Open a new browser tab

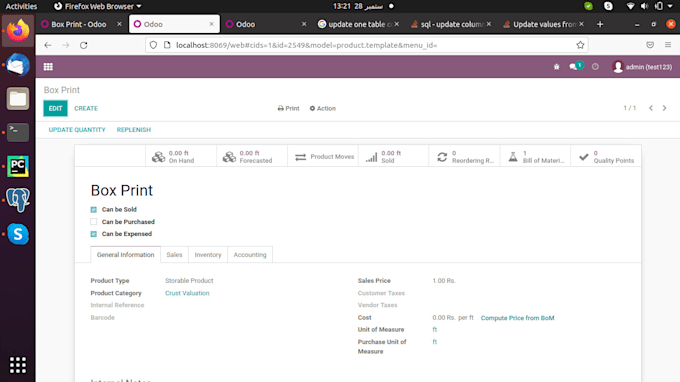tap(600, 24)
